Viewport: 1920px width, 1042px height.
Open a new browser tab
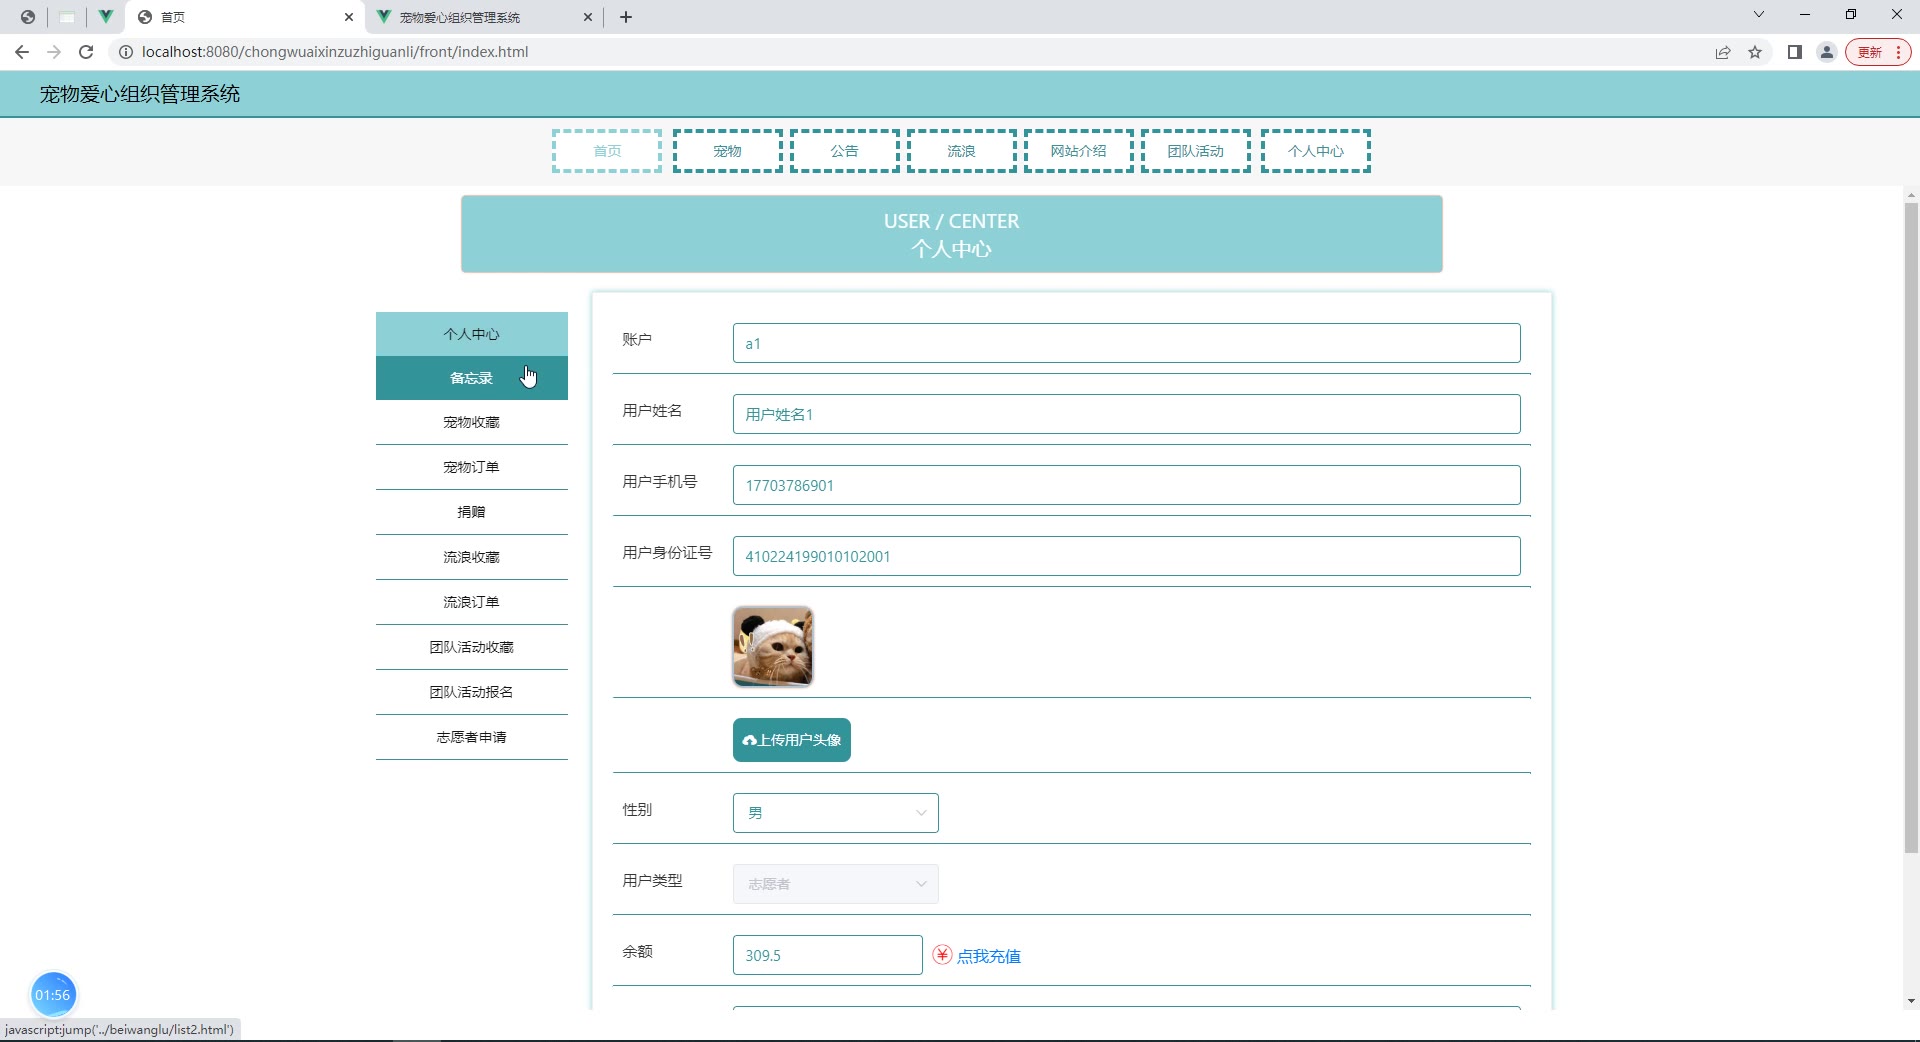626,17
